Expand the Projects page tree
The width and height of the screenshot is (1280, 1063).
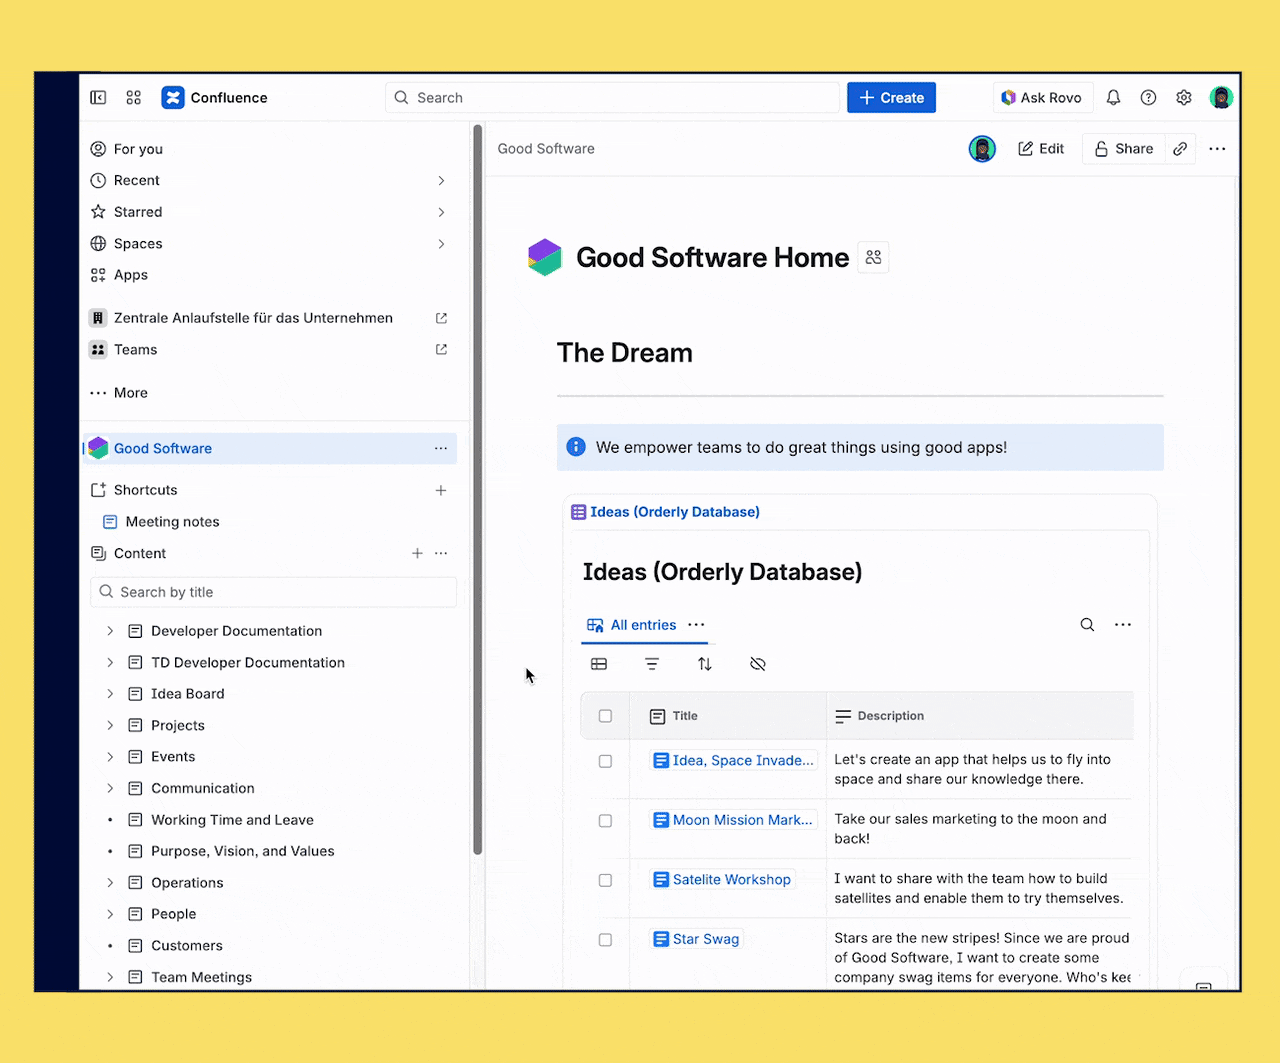[110, 726]
